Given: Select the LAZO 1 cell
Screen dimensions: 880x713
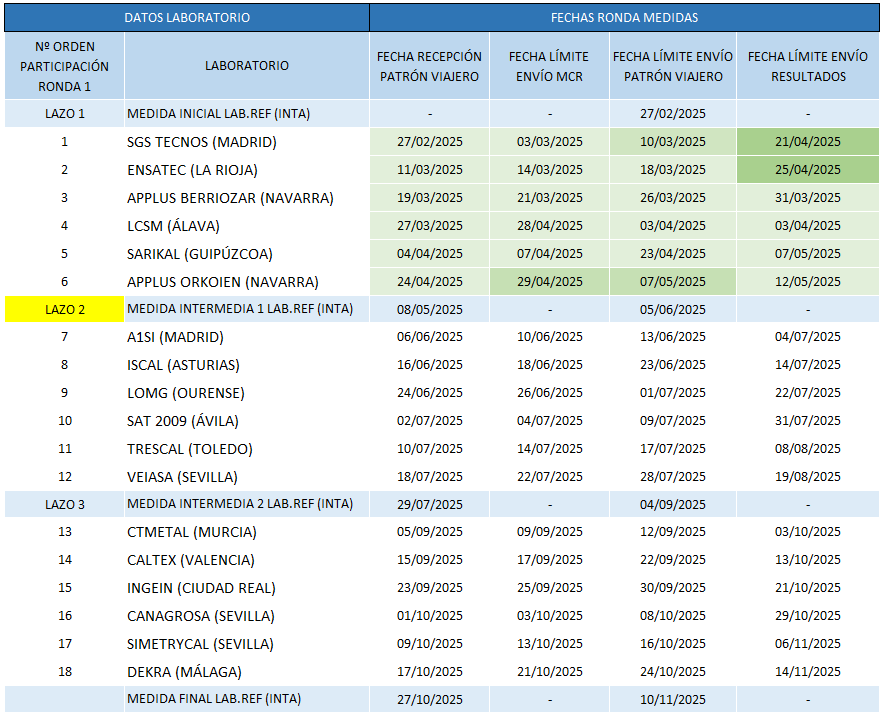Looking at the screenshot, I should 65,113.
